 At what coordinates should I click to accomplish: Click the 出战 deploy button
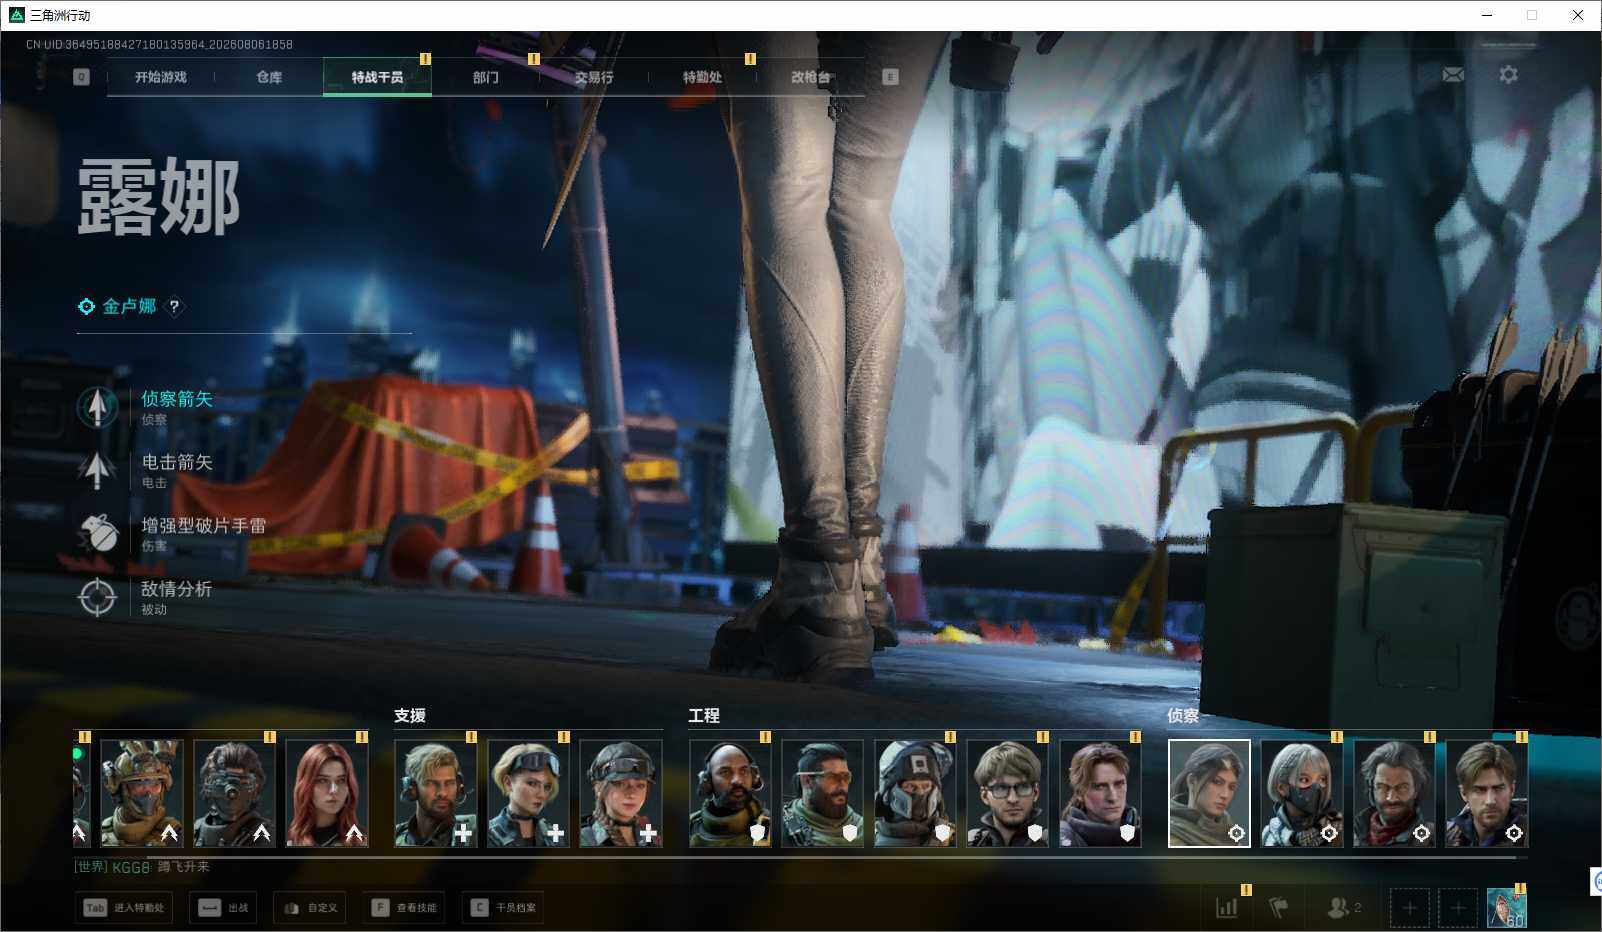tap(224, 908)
